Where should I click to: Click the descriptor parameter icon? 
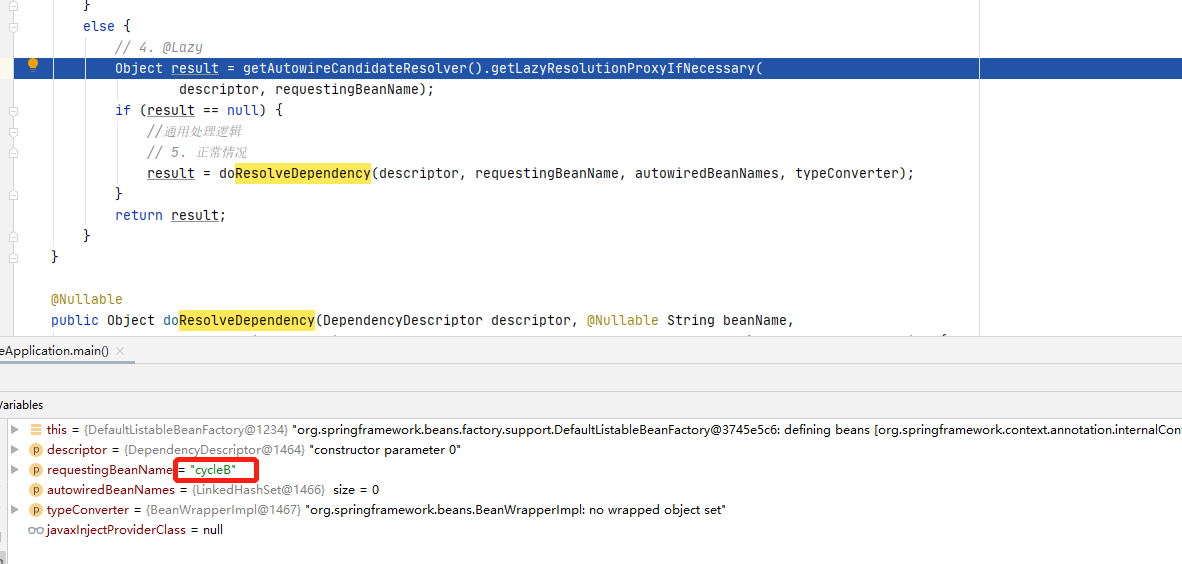(x=36, y=450)
